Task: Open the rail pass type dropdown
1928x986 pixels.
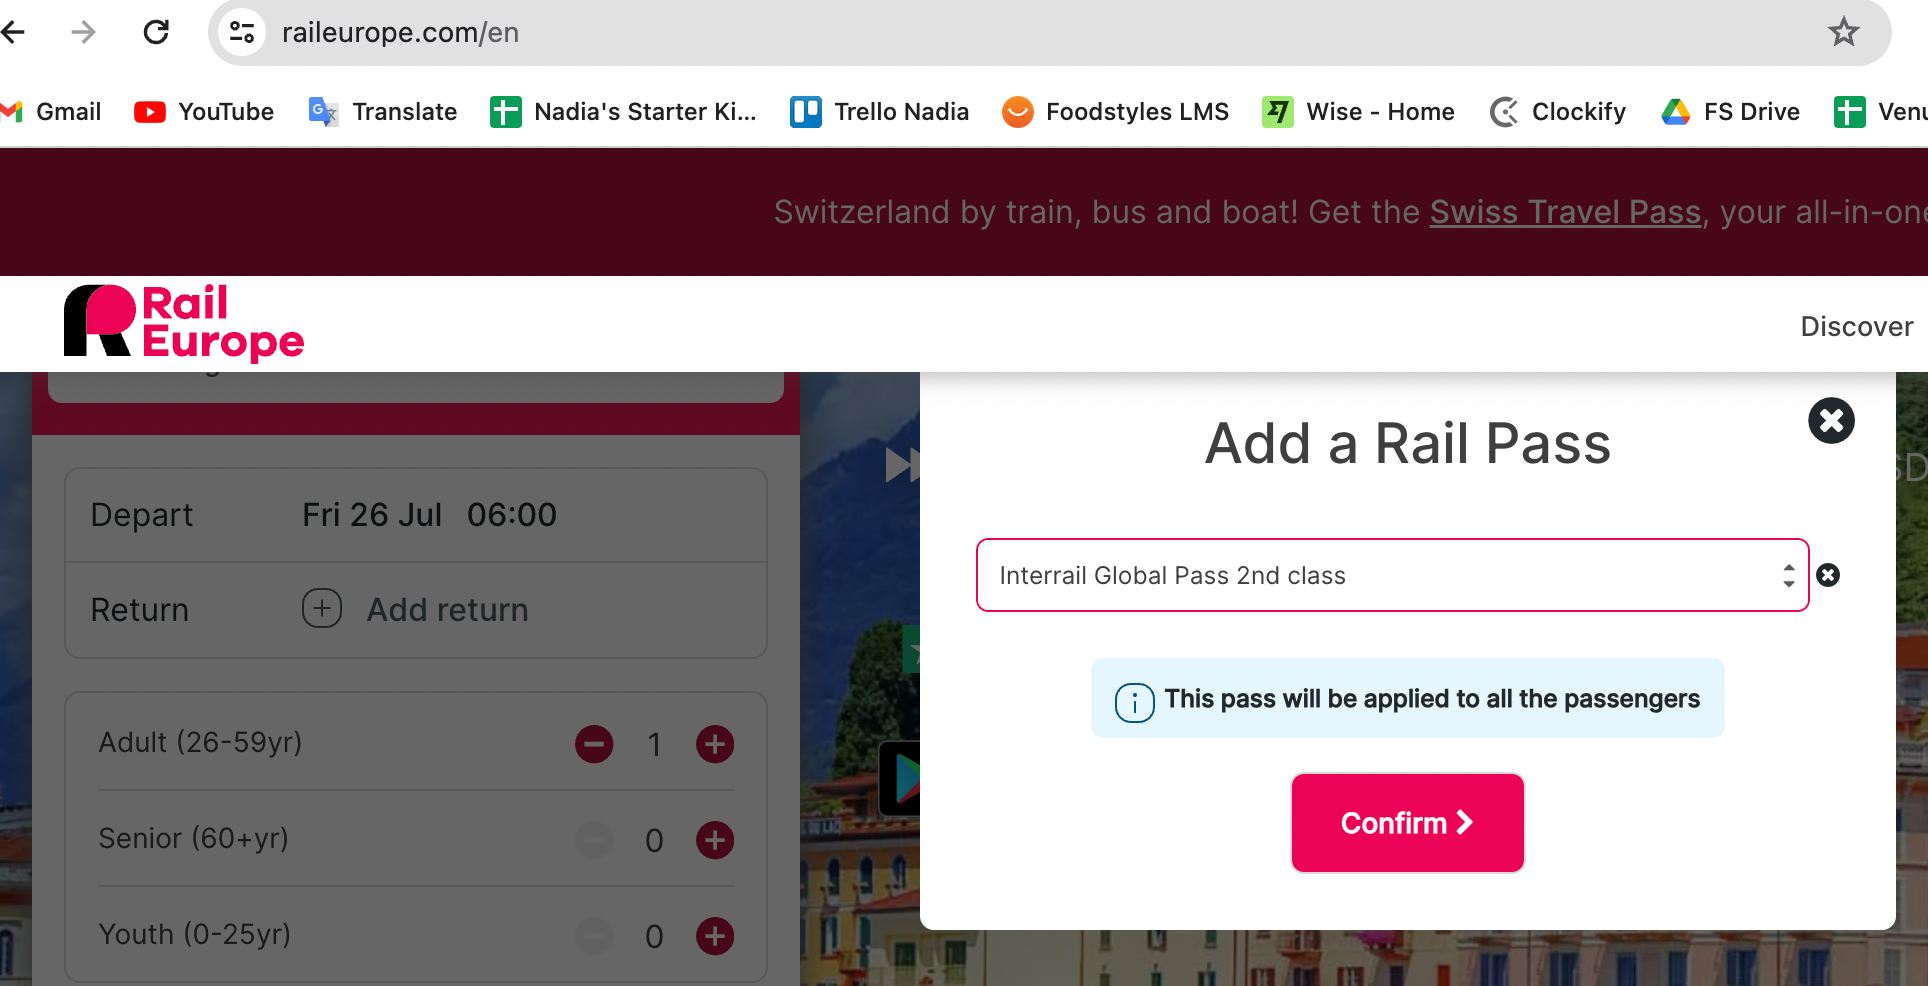Action: coord(1392,575)
